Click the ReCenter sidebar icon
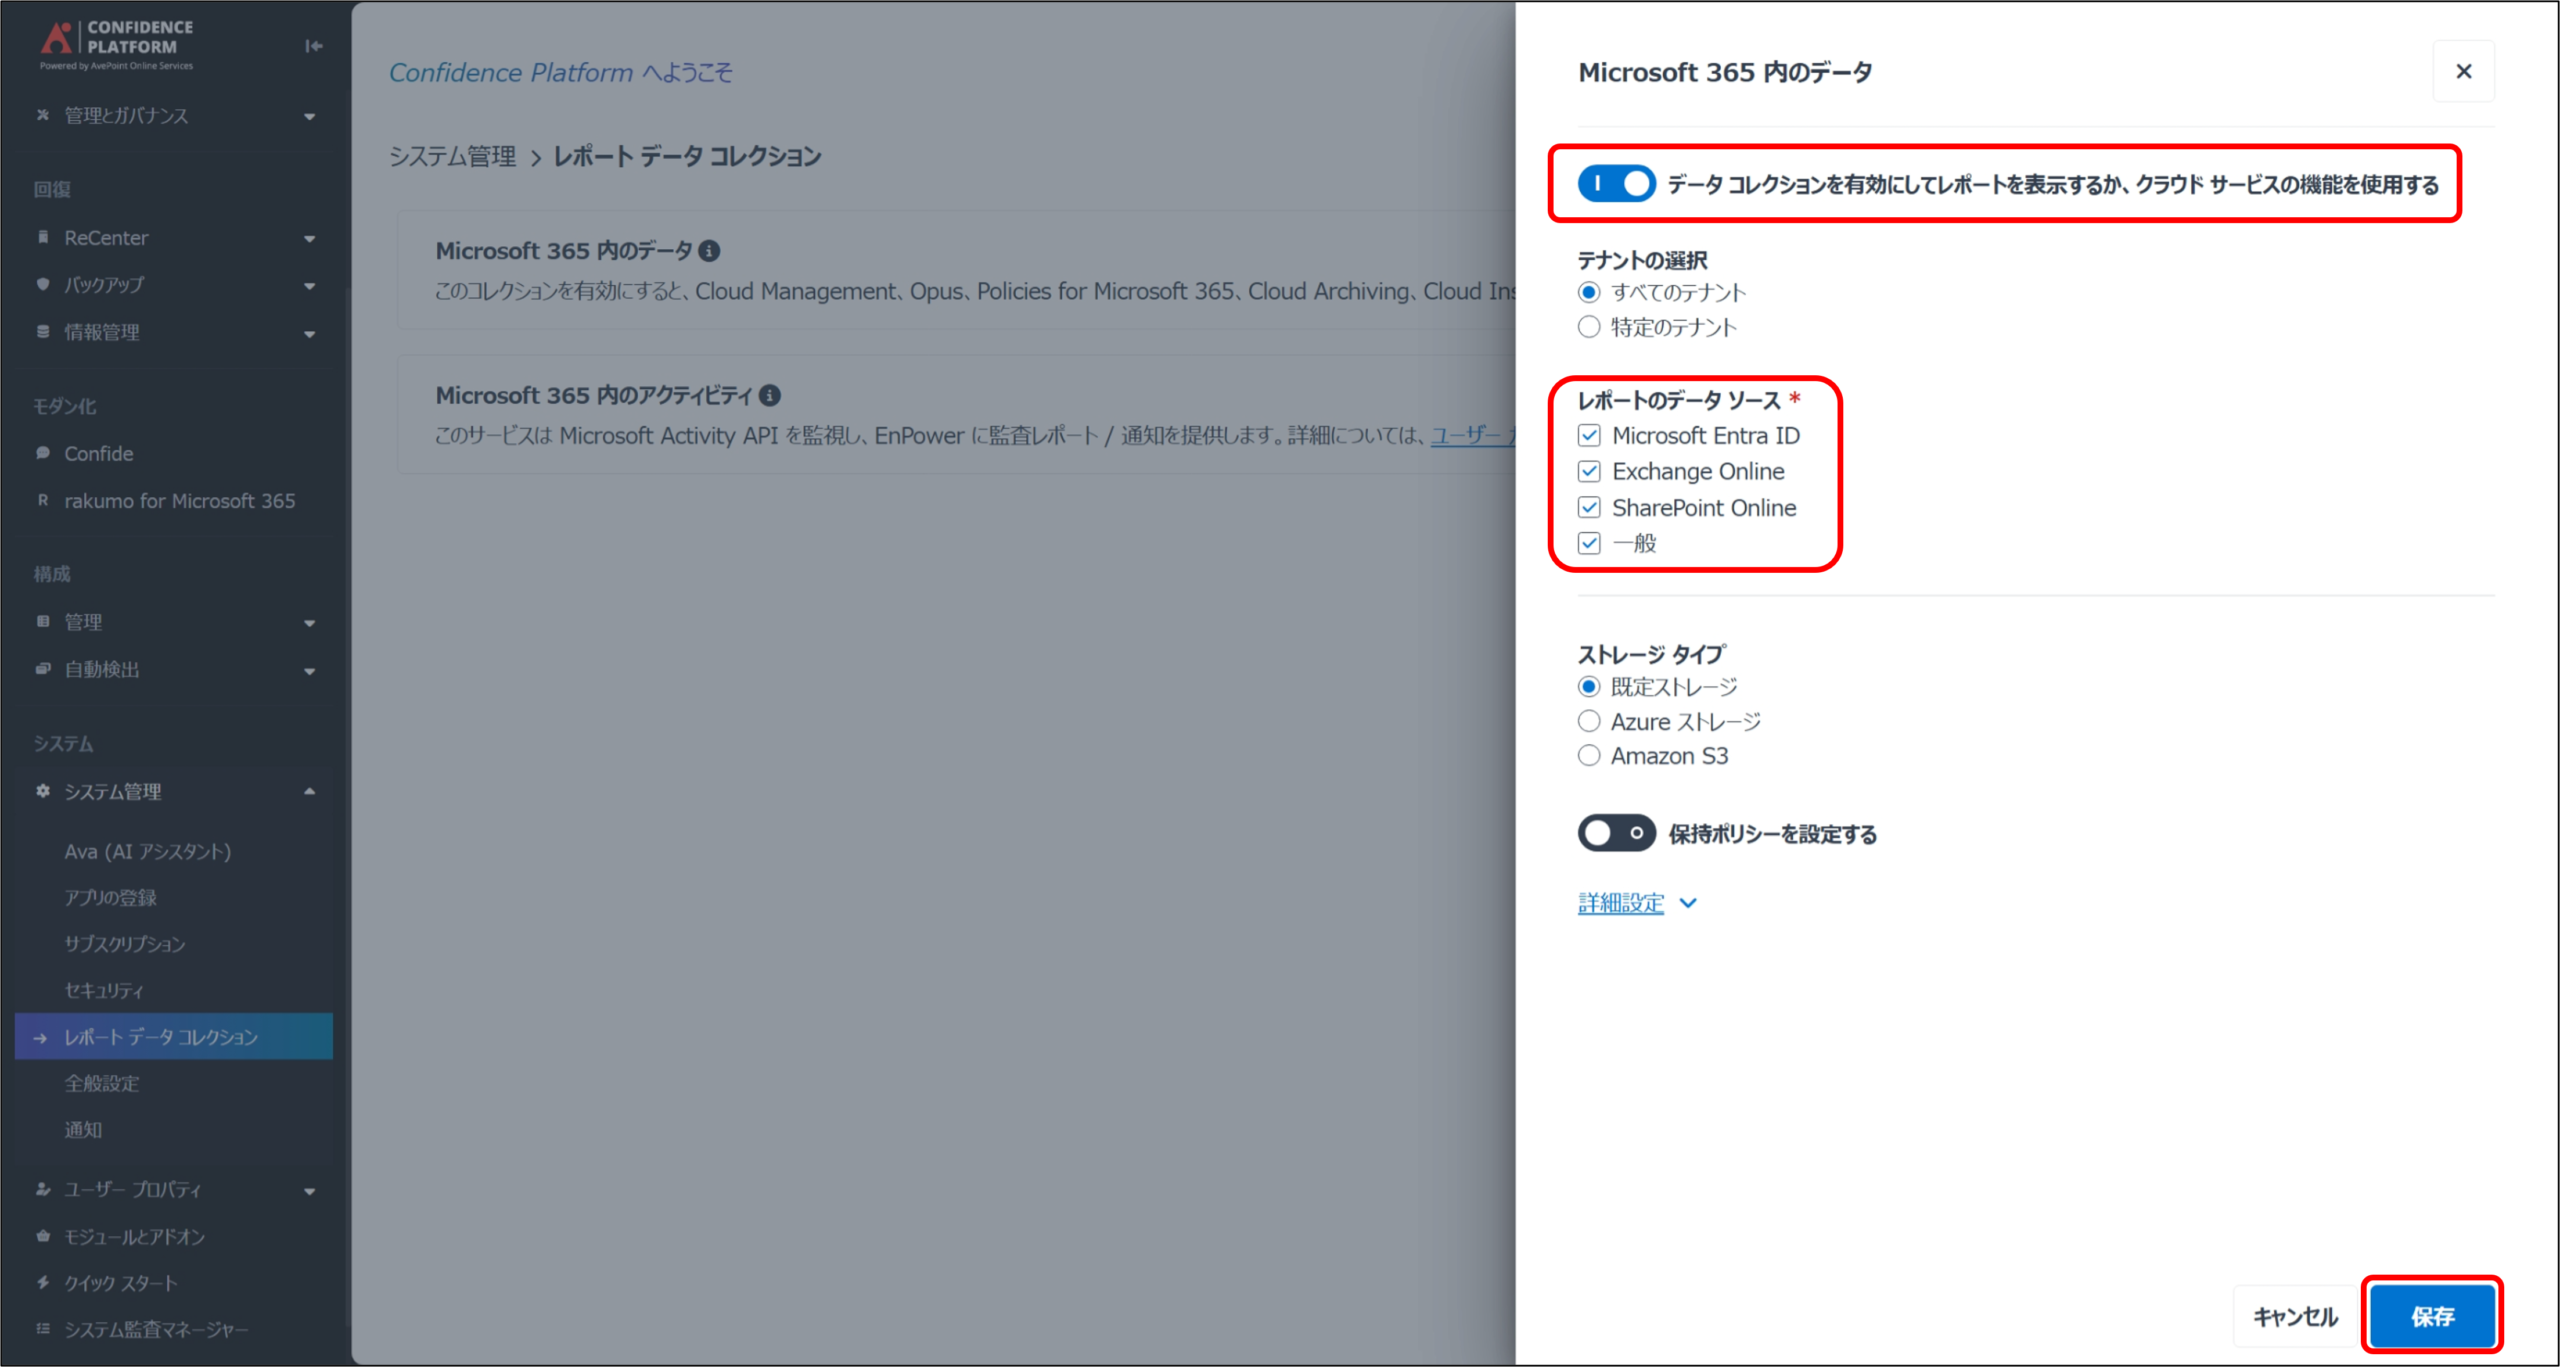The image size is (2560, 1367). 43,238
